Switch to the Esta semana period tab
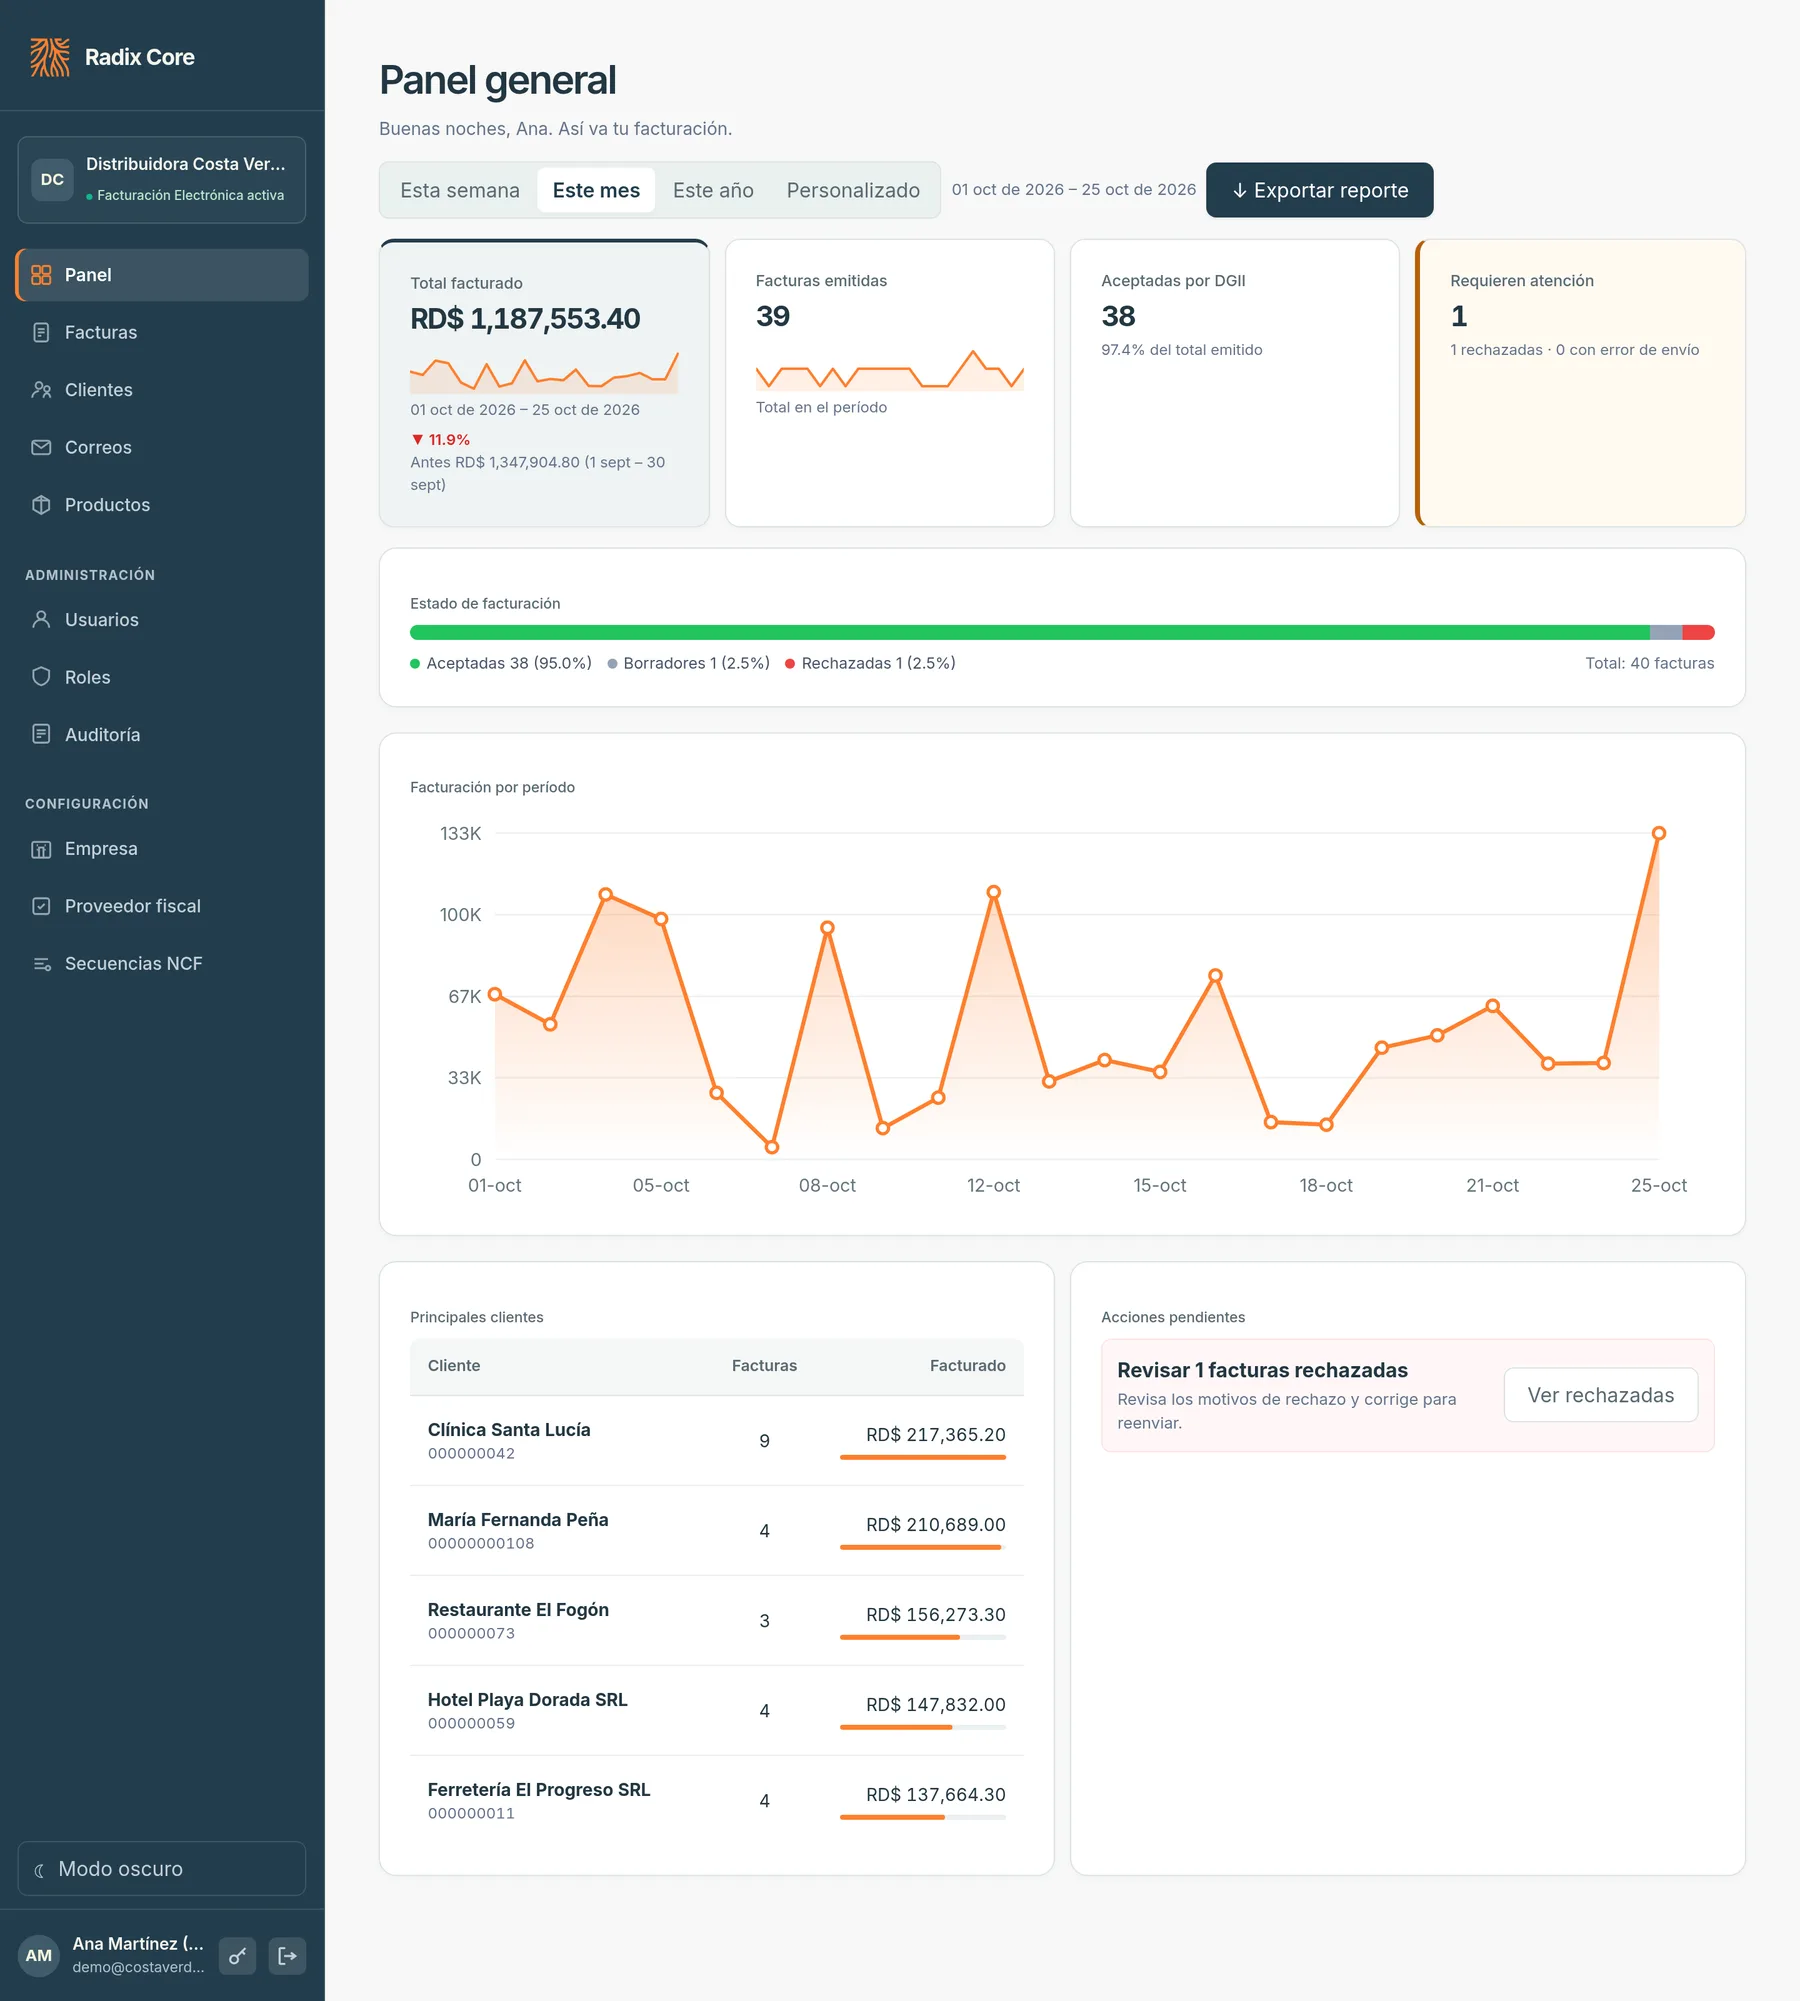 [x=460, y=190]
